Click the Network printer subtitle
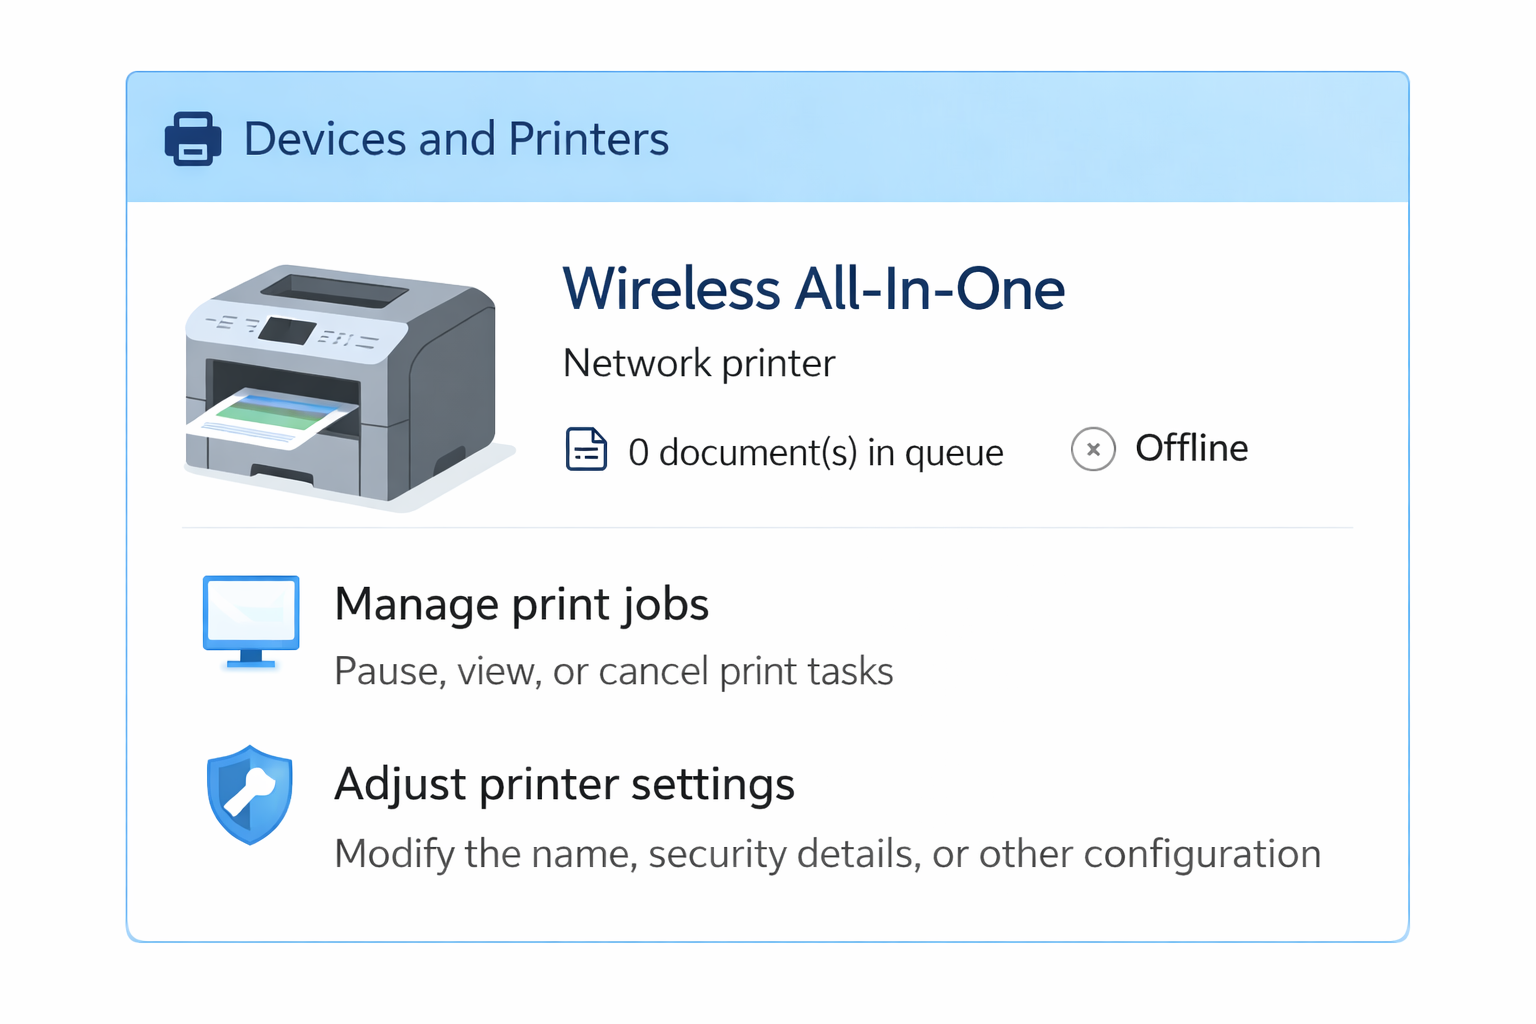This screenshot has height=1024, width=1536. pos(698,363)
